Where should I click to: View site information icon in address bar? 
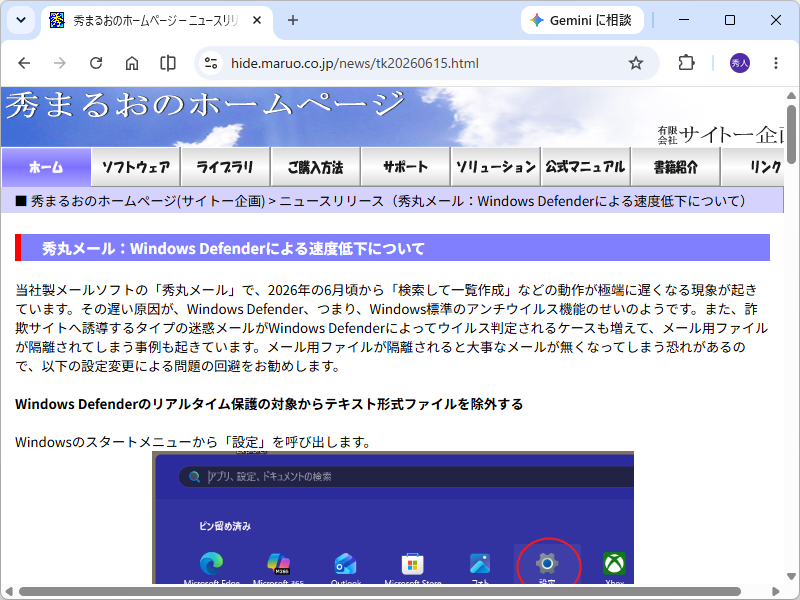coord(211,63)
